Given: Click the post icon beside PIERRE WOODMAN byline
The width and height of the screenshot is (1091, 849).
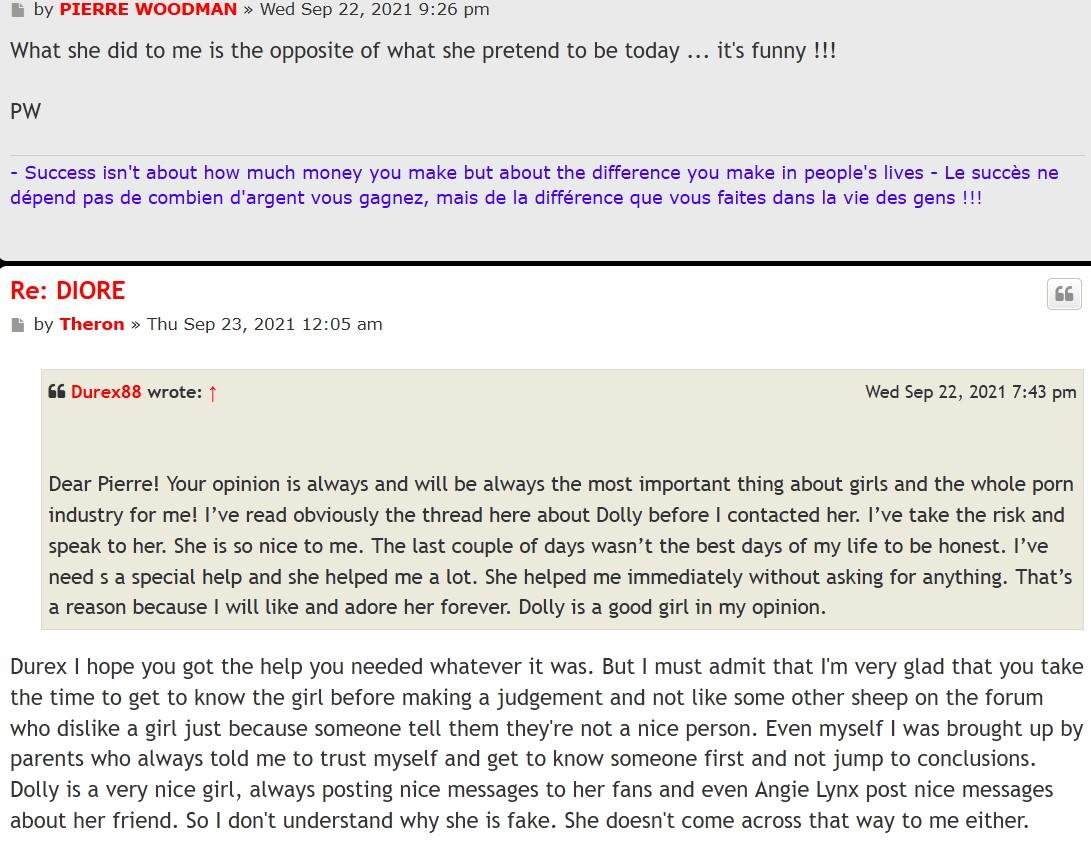Looking at the screenshot, I should [x=17, y=10].
